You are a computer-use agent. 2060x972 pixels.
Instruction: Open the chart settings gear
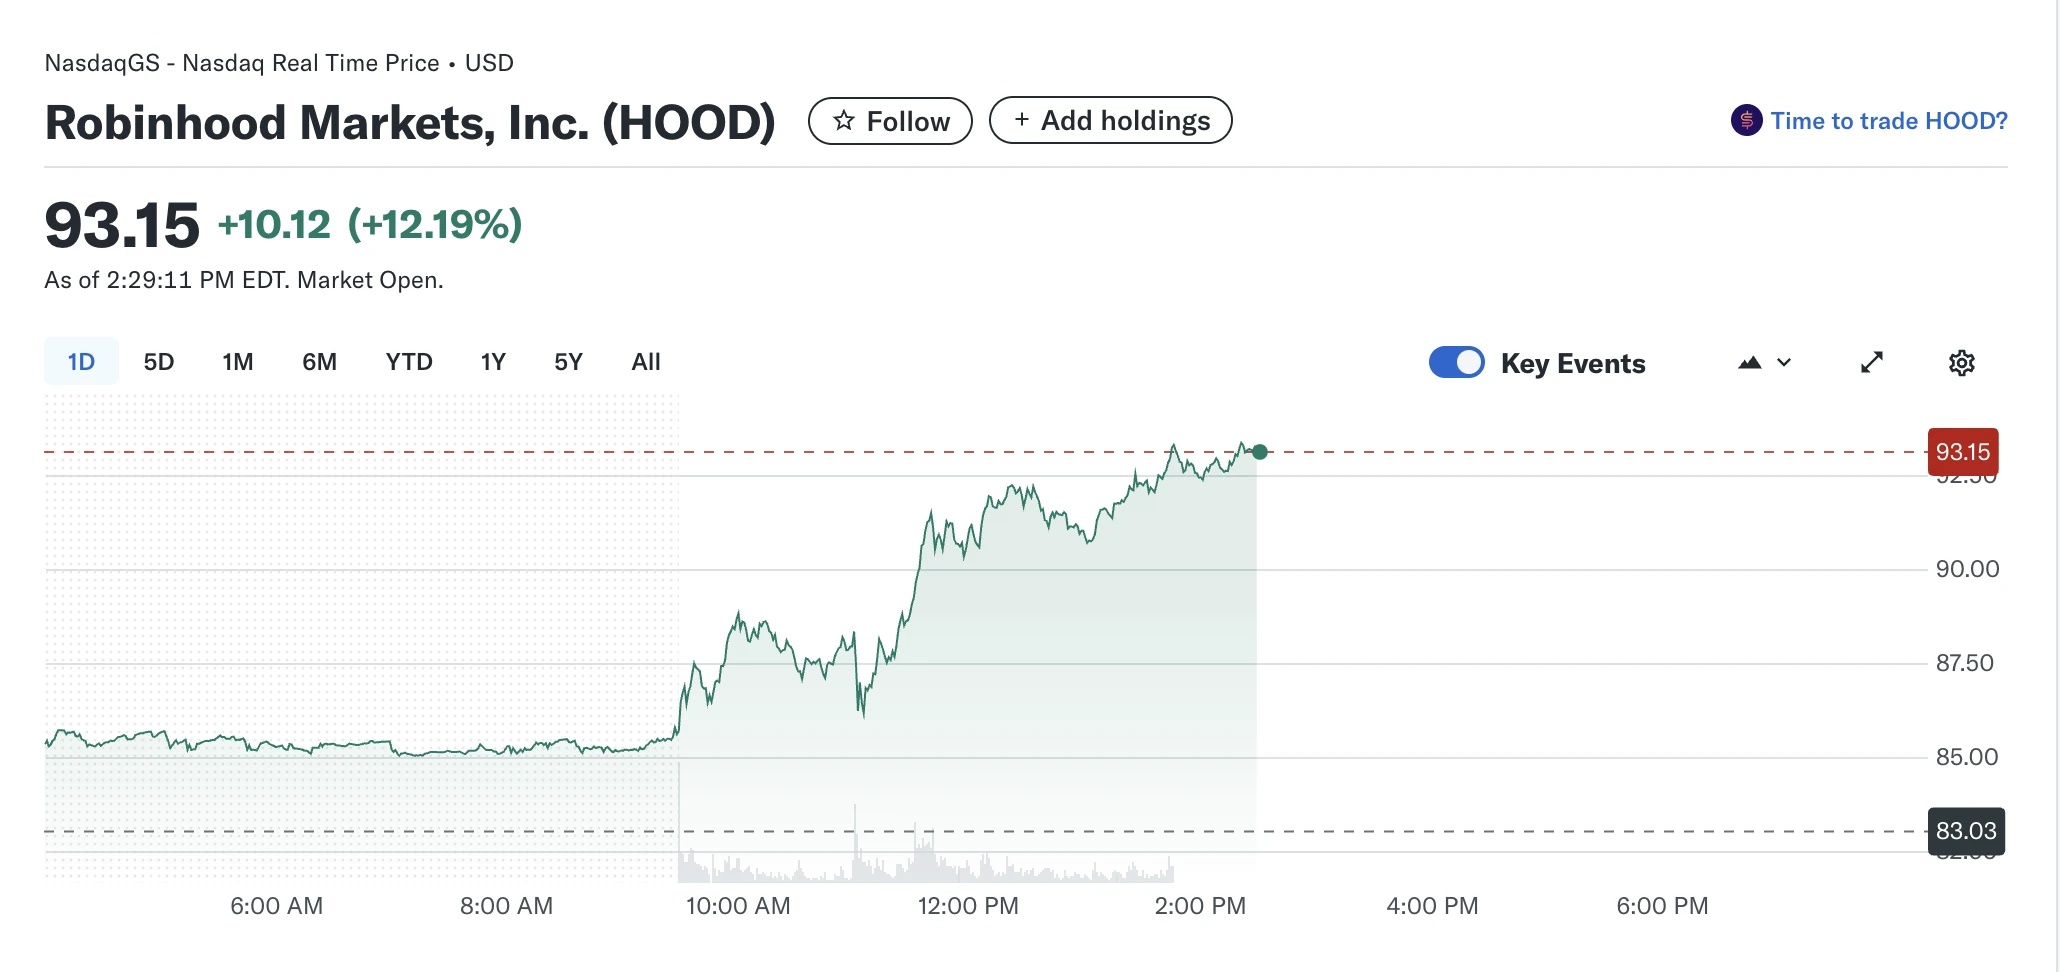1962,362
